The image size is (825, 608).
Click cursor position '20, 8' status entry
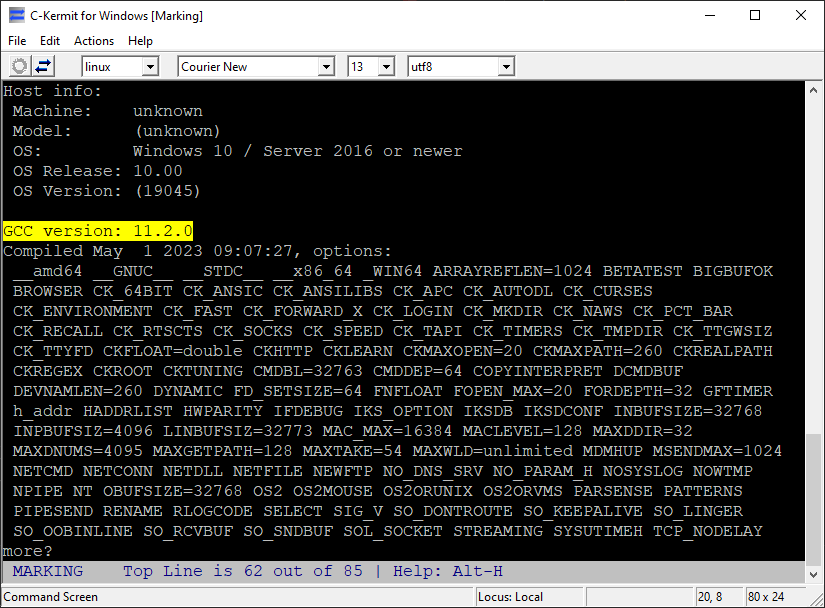(x=710, y=597)
